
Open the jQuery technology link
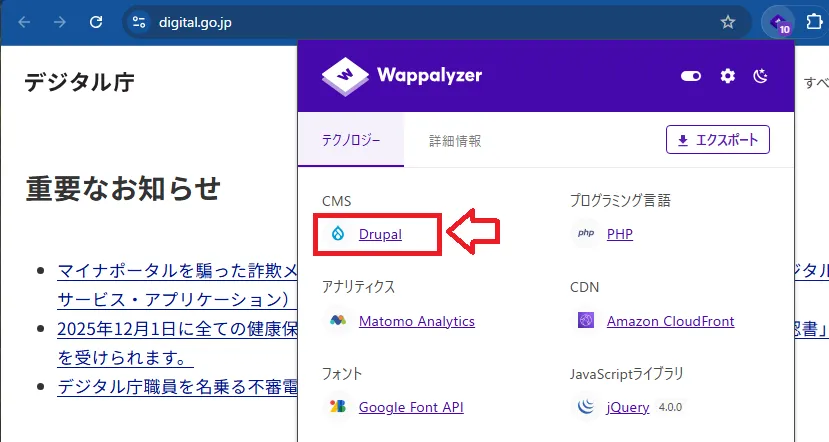tap(628, 407)
